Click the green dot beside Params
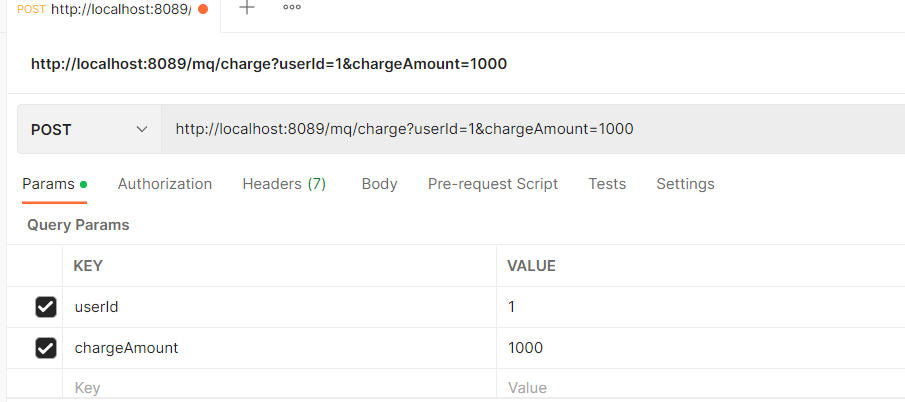This screenshot has width=905, height=402. point(83,185)
